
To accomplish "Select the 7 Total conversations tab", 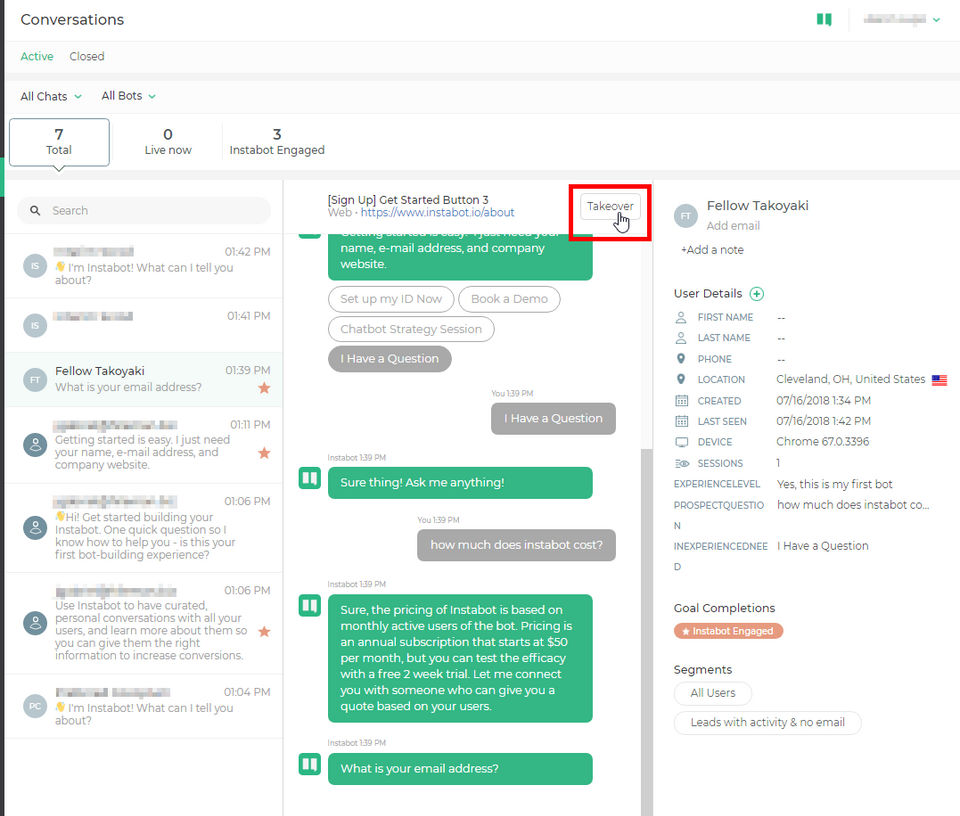I will pyautogui.click(x=59, y=142).
